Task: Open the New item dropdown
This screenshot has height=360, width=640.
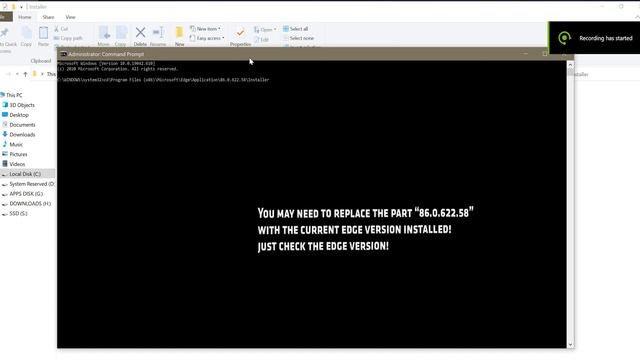Action: pyautogui.click(x=206, y=29)
